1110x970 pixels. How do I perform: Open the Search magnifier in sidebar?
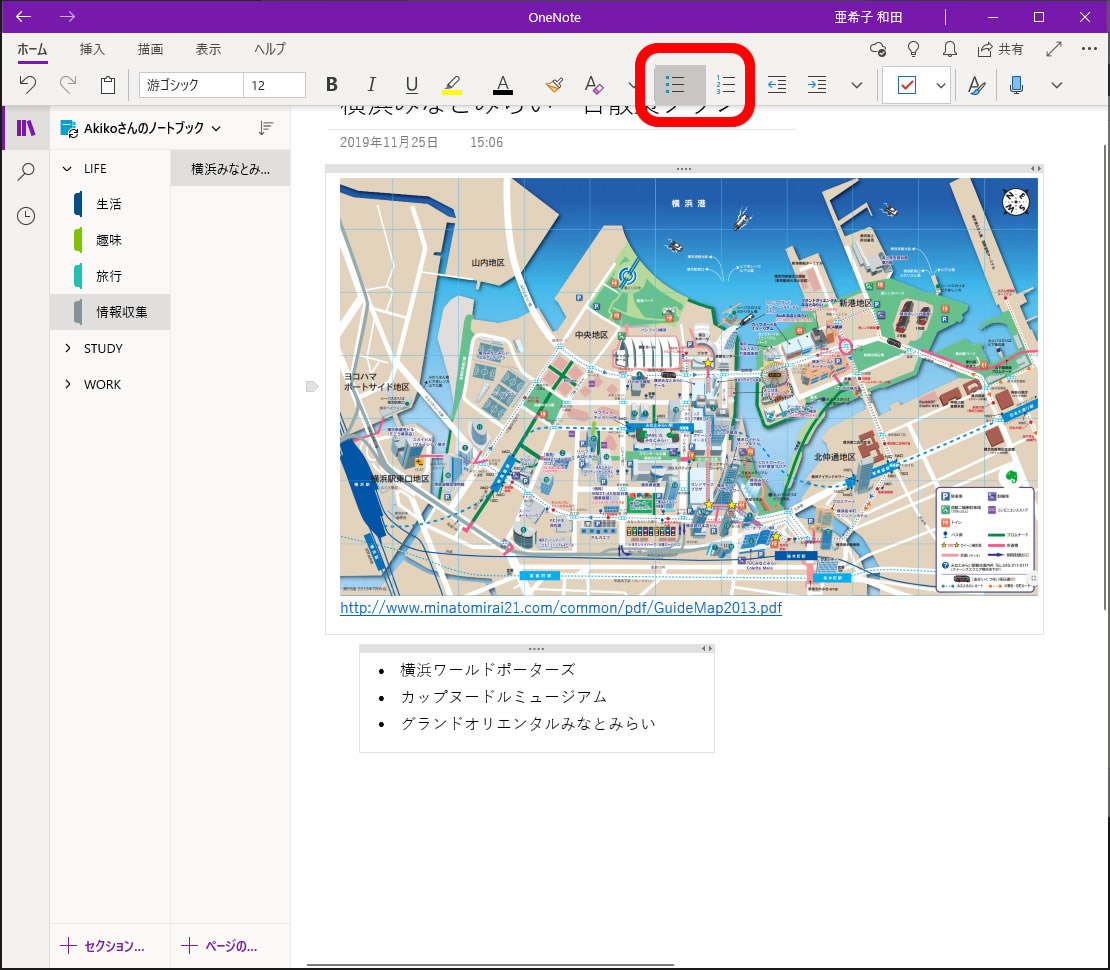tap(26, 172)
